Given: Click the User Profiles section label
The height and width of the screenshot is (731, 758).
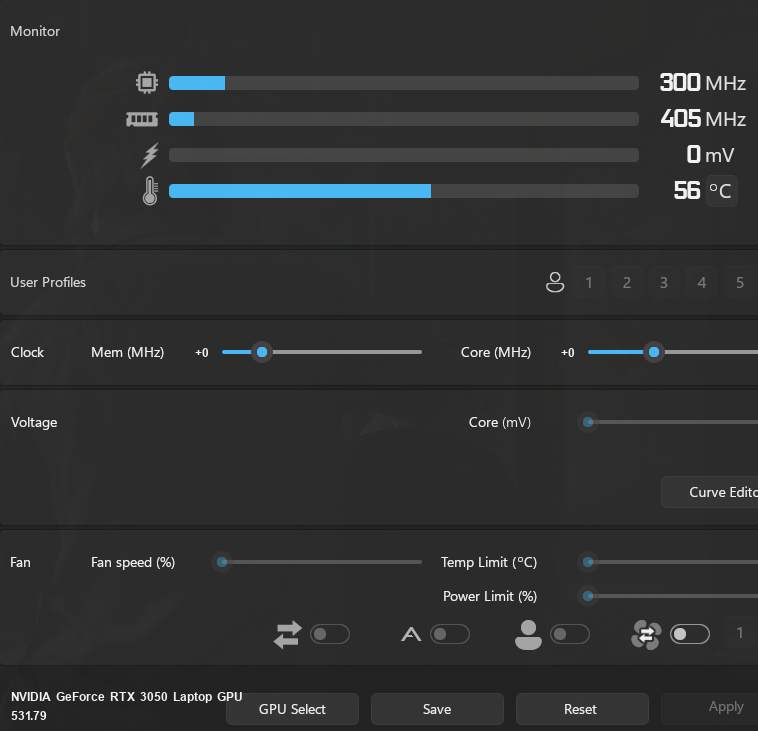Looking at the screenshot, I should (x=48, y=282).
